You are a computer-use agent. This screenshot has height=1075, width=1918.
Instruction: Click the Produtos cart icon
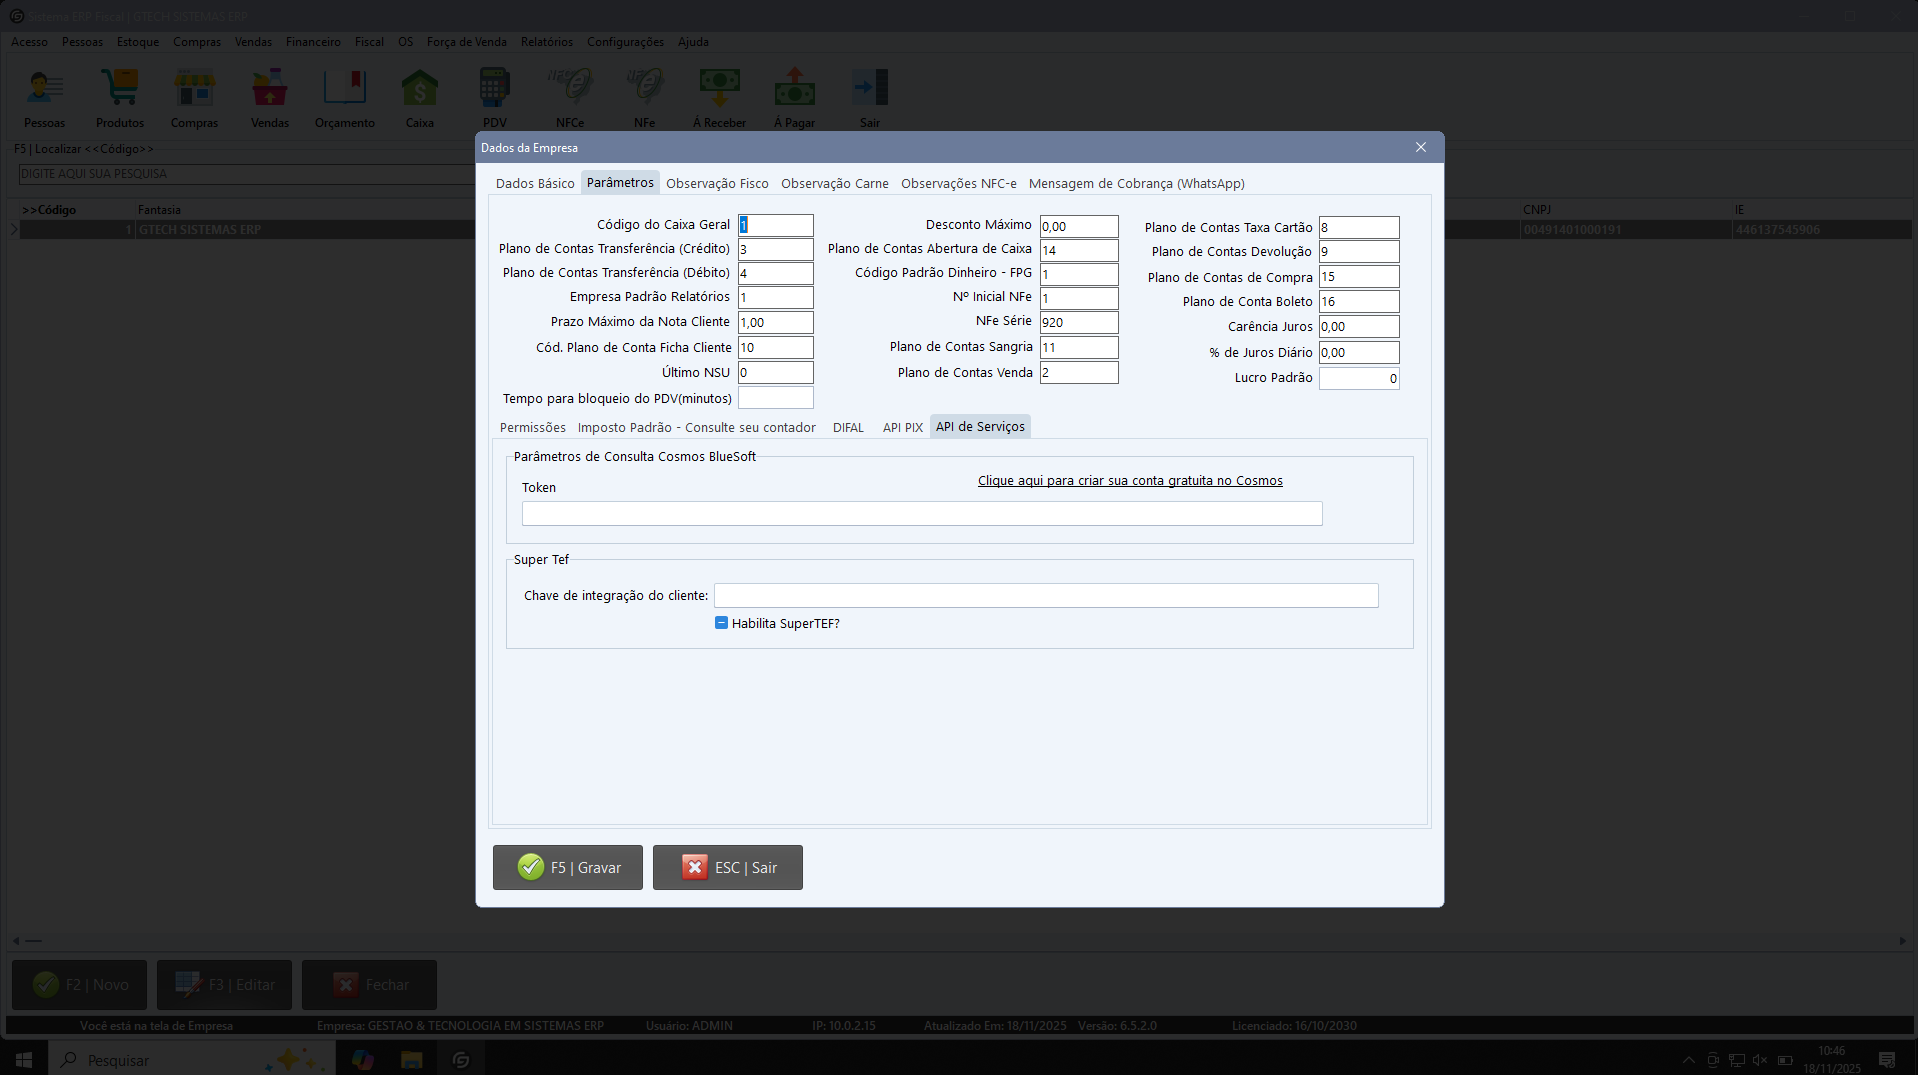click(119, 97)
